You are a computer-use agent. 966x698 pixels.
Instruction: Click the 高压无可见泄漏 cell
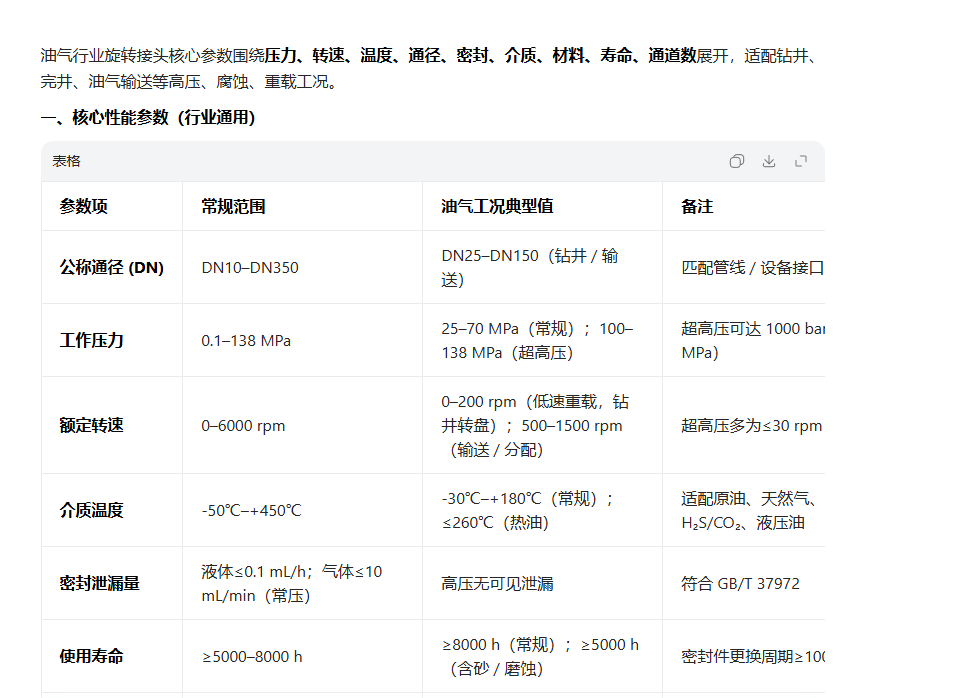pyautogui.click(x=497, y=584)
